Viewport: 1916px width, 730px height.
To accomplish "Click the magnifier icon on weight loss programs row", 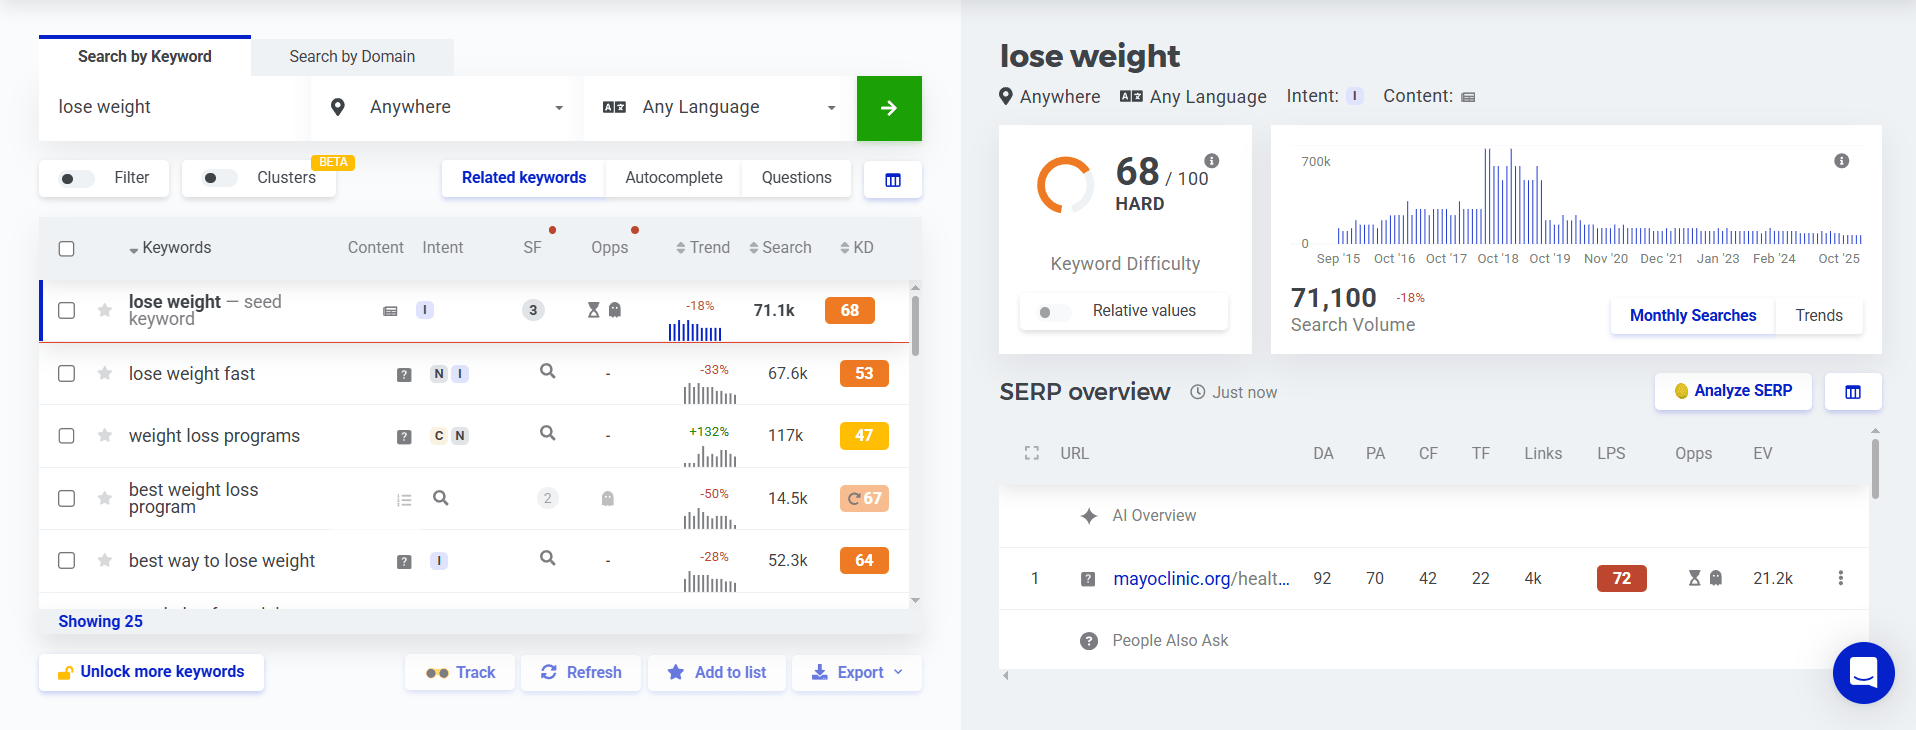I will point(547,435).
